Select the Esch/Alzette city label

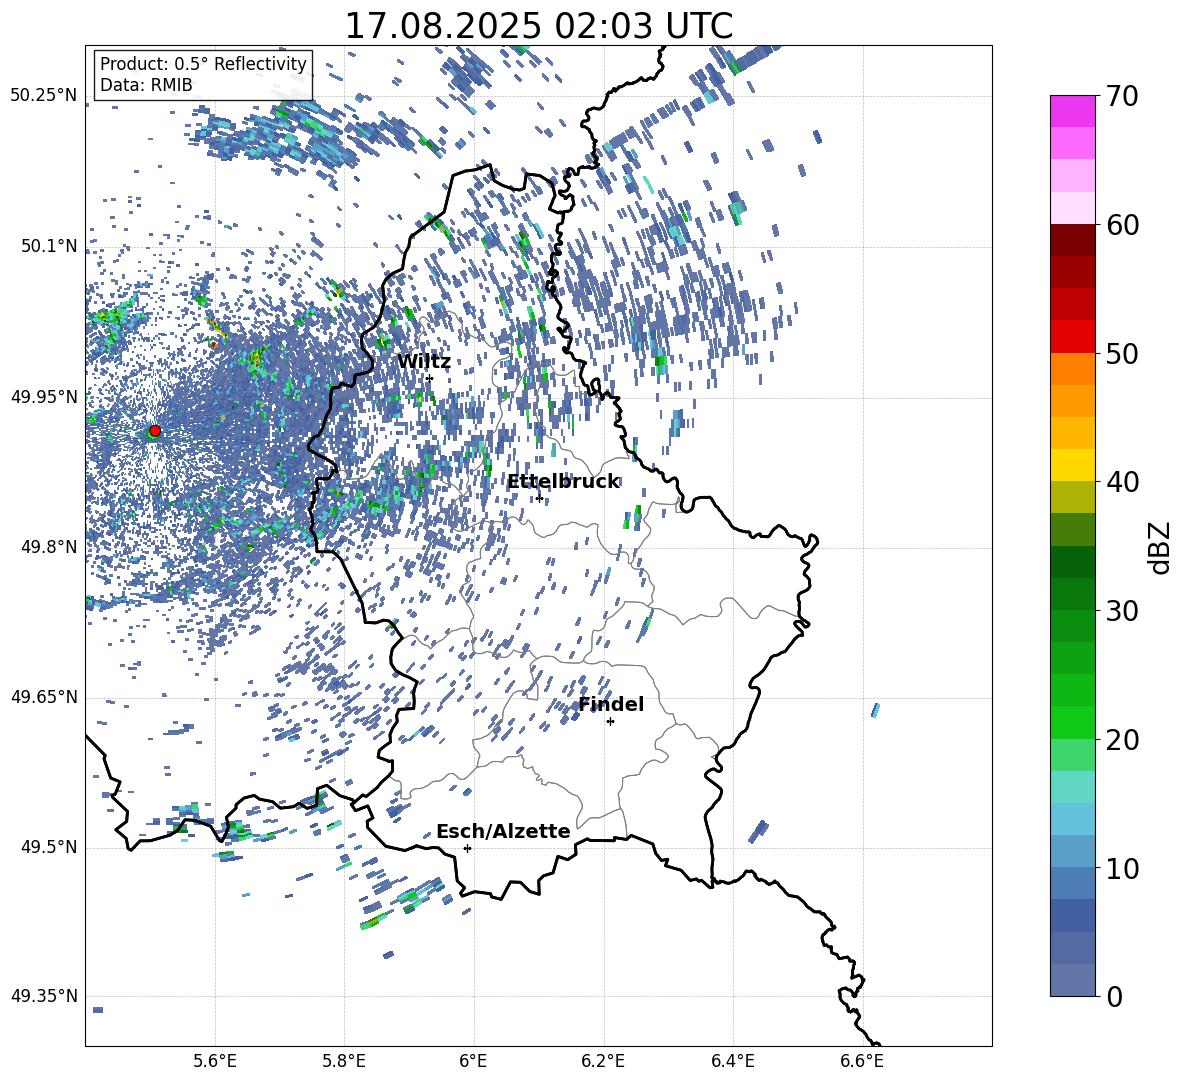coord(503,832)
